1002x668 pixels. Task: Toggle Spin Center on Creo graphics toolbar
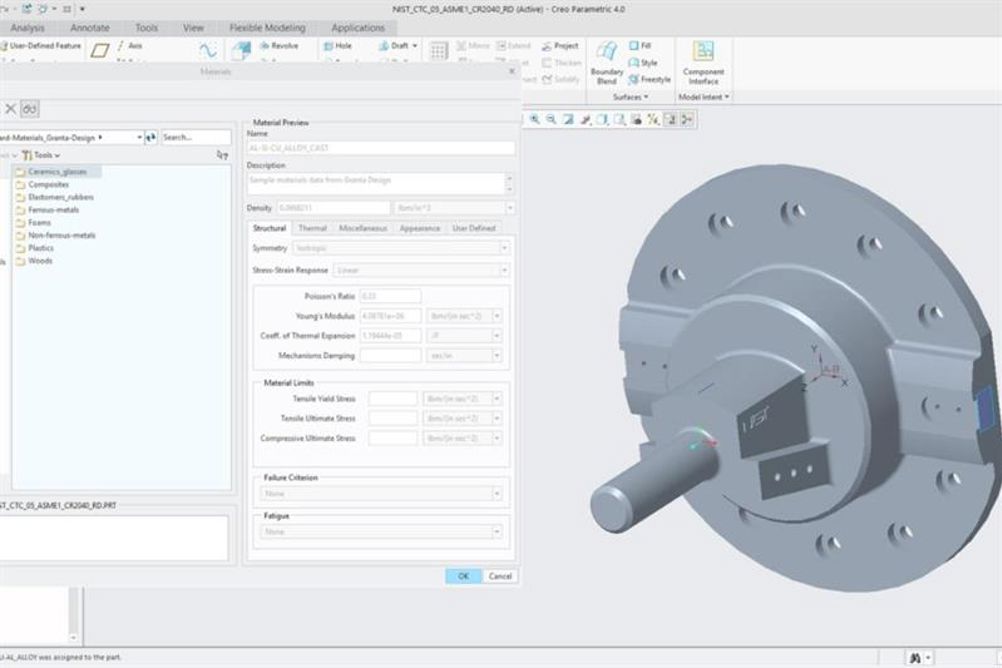(x=687, y=119)
